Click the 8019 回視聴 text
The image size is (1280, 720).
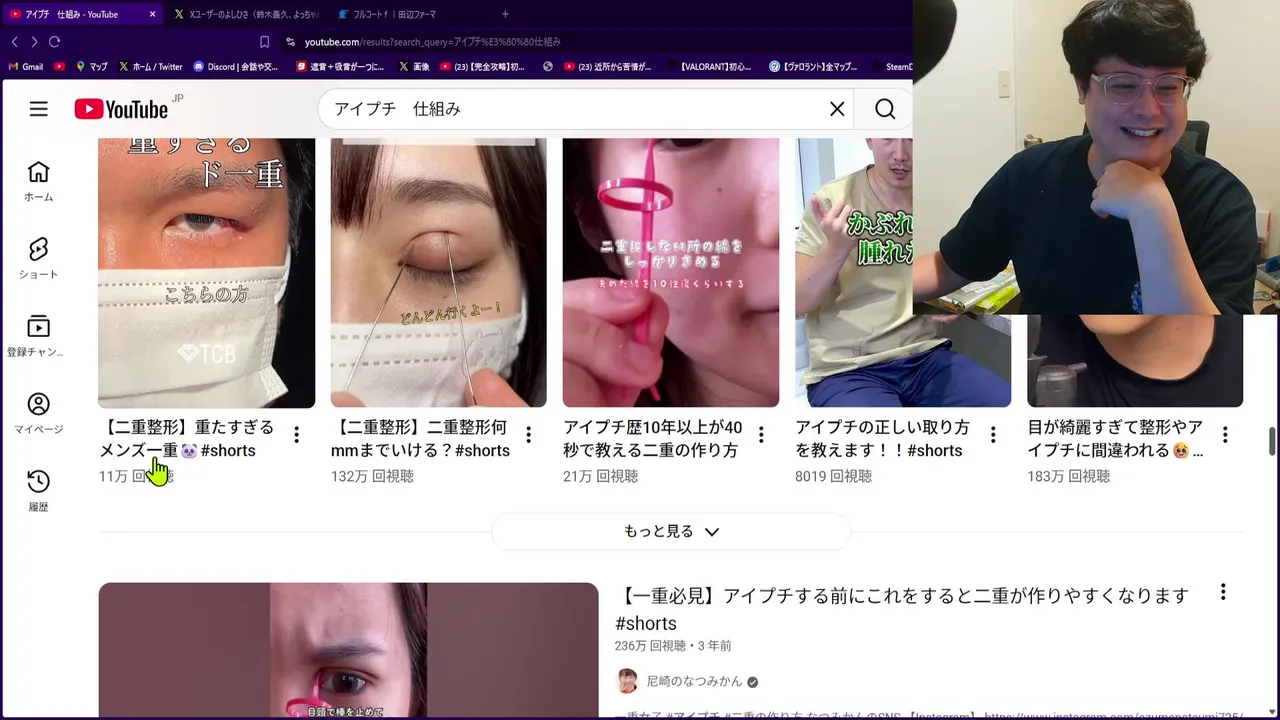click(x=833, y=476)
